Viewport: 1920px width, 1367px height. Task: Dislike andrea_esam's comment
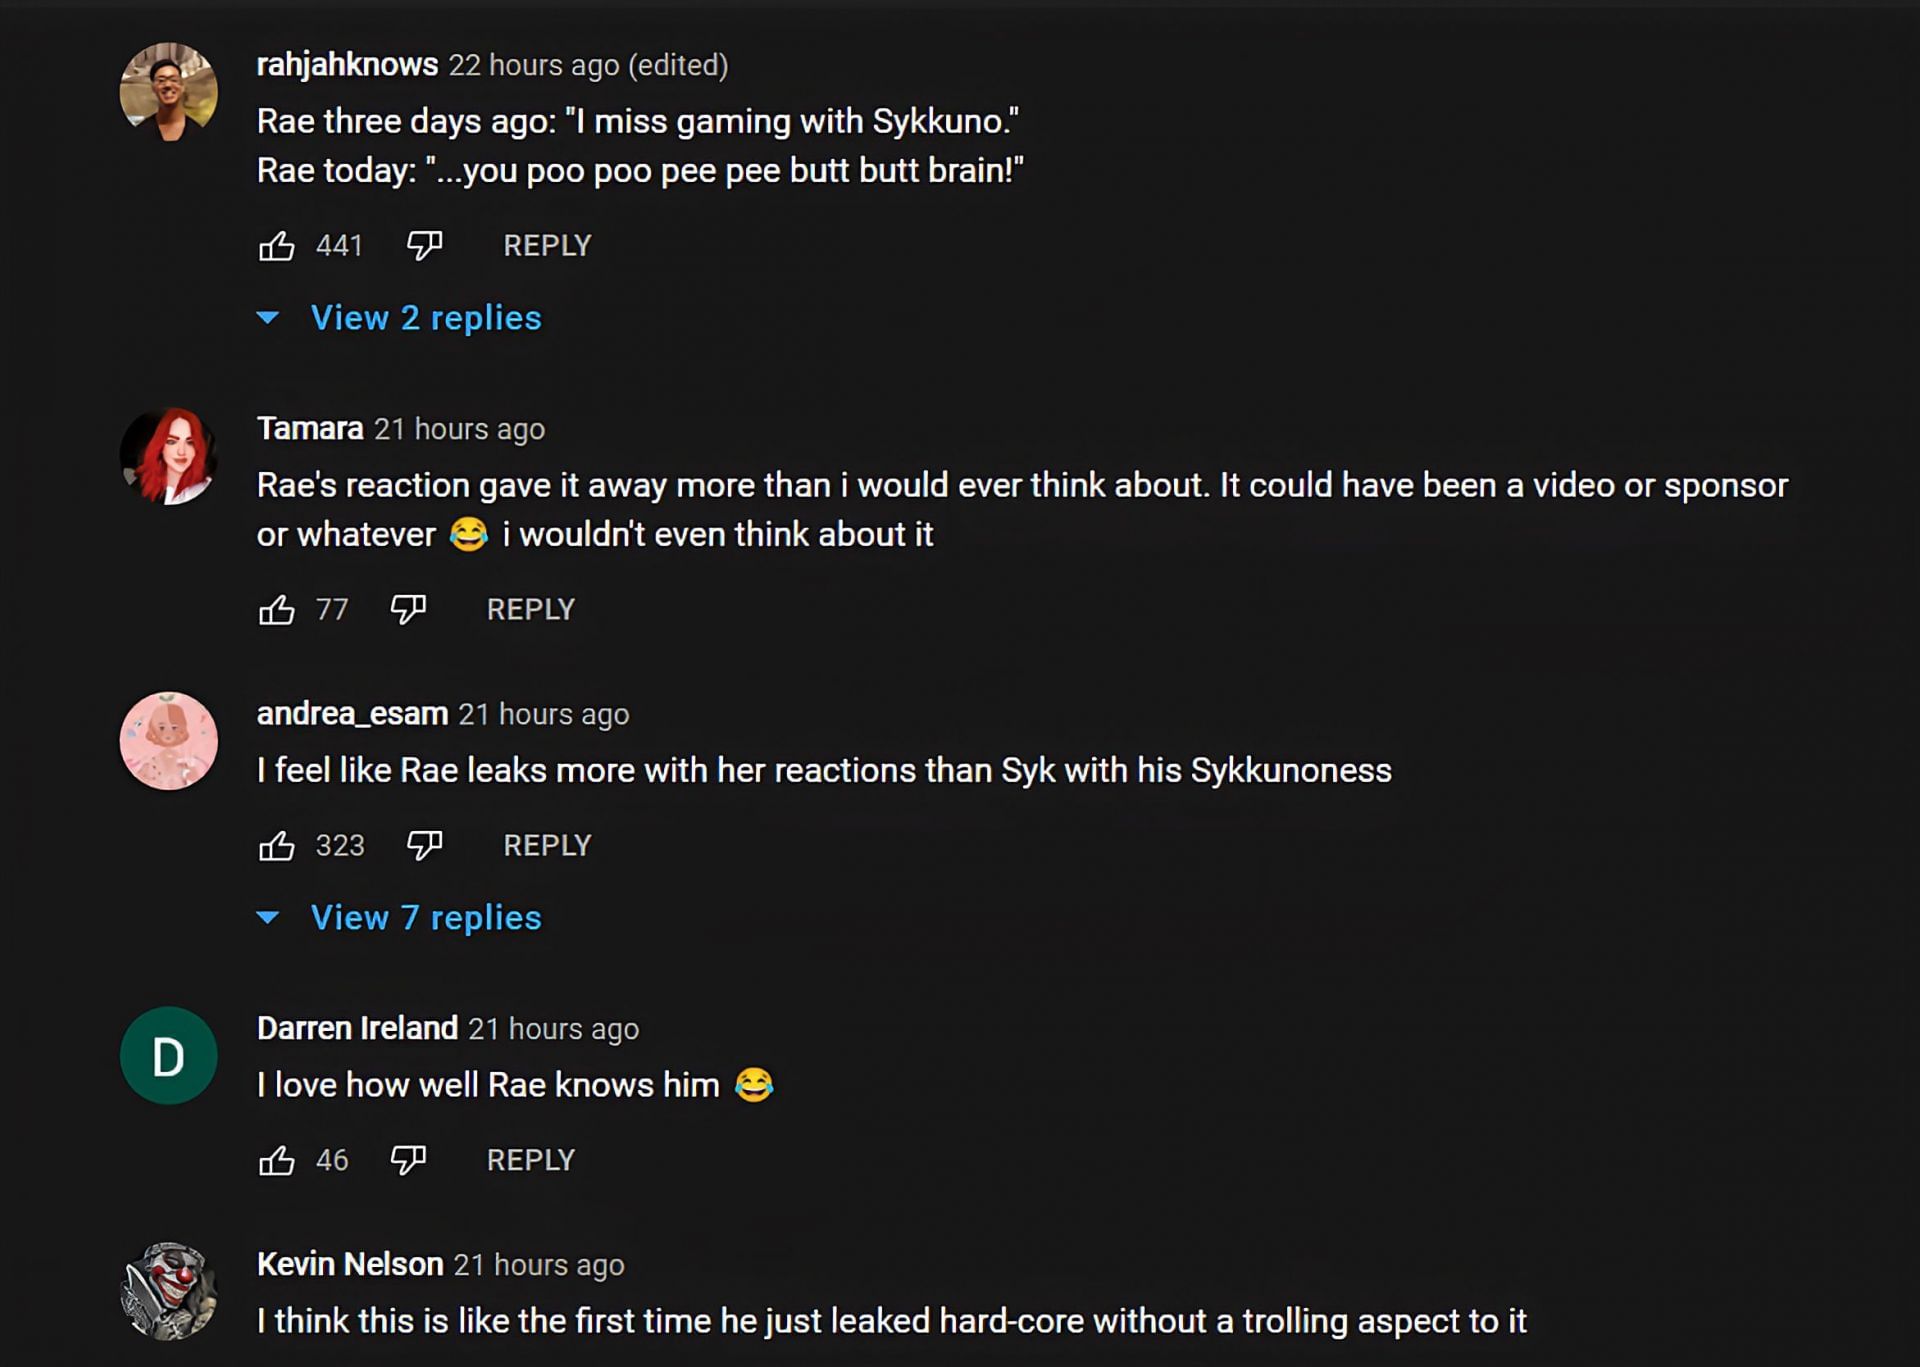(x=424, y=846)
